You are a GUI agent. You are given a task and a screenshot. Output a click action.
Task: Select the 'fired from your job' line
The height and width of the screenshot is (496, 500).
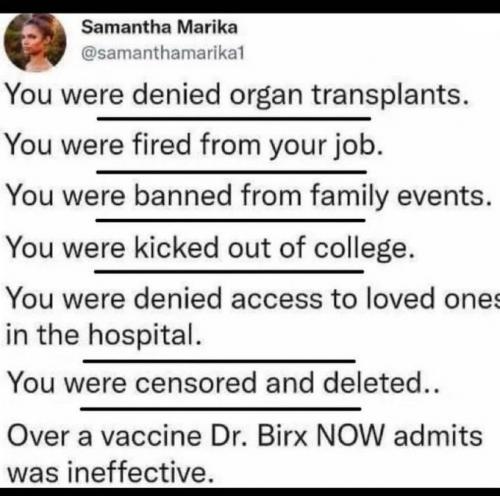[194, 145]
